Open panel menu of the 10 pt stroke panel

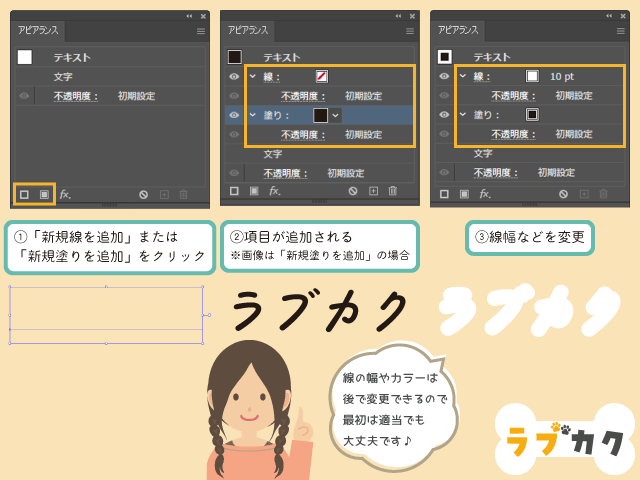pos(621,31)
